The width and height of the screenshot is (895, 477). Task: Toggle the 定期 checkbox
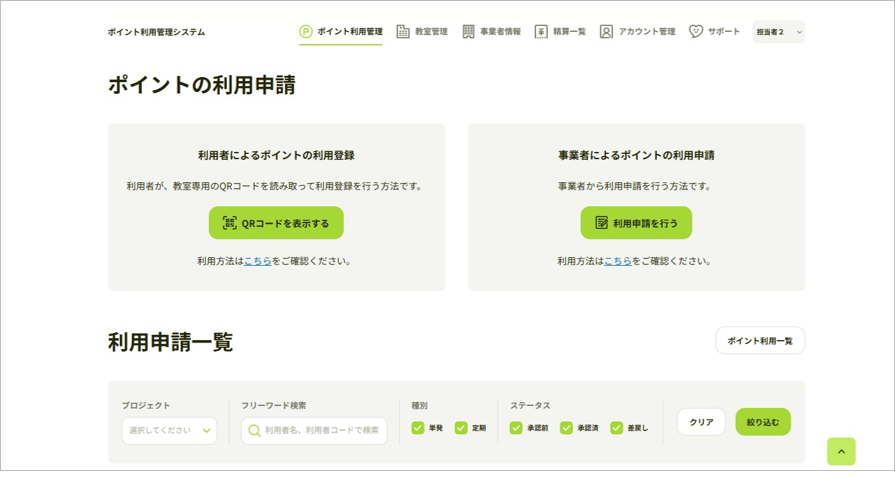(461, 428)
